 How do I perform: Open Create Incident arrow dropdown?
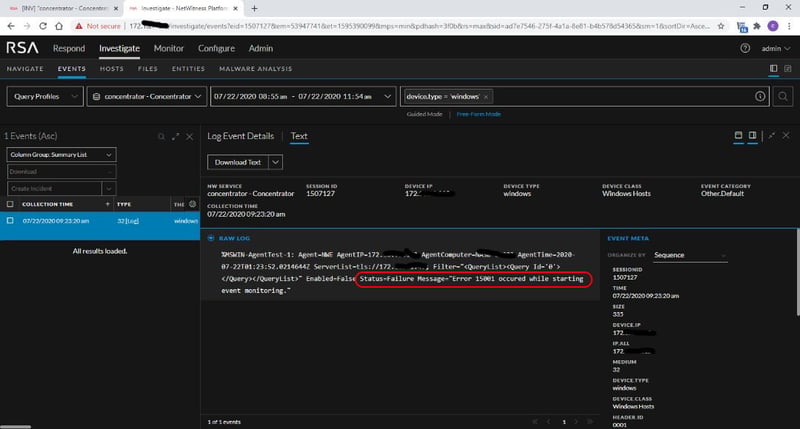pos(109,189)
